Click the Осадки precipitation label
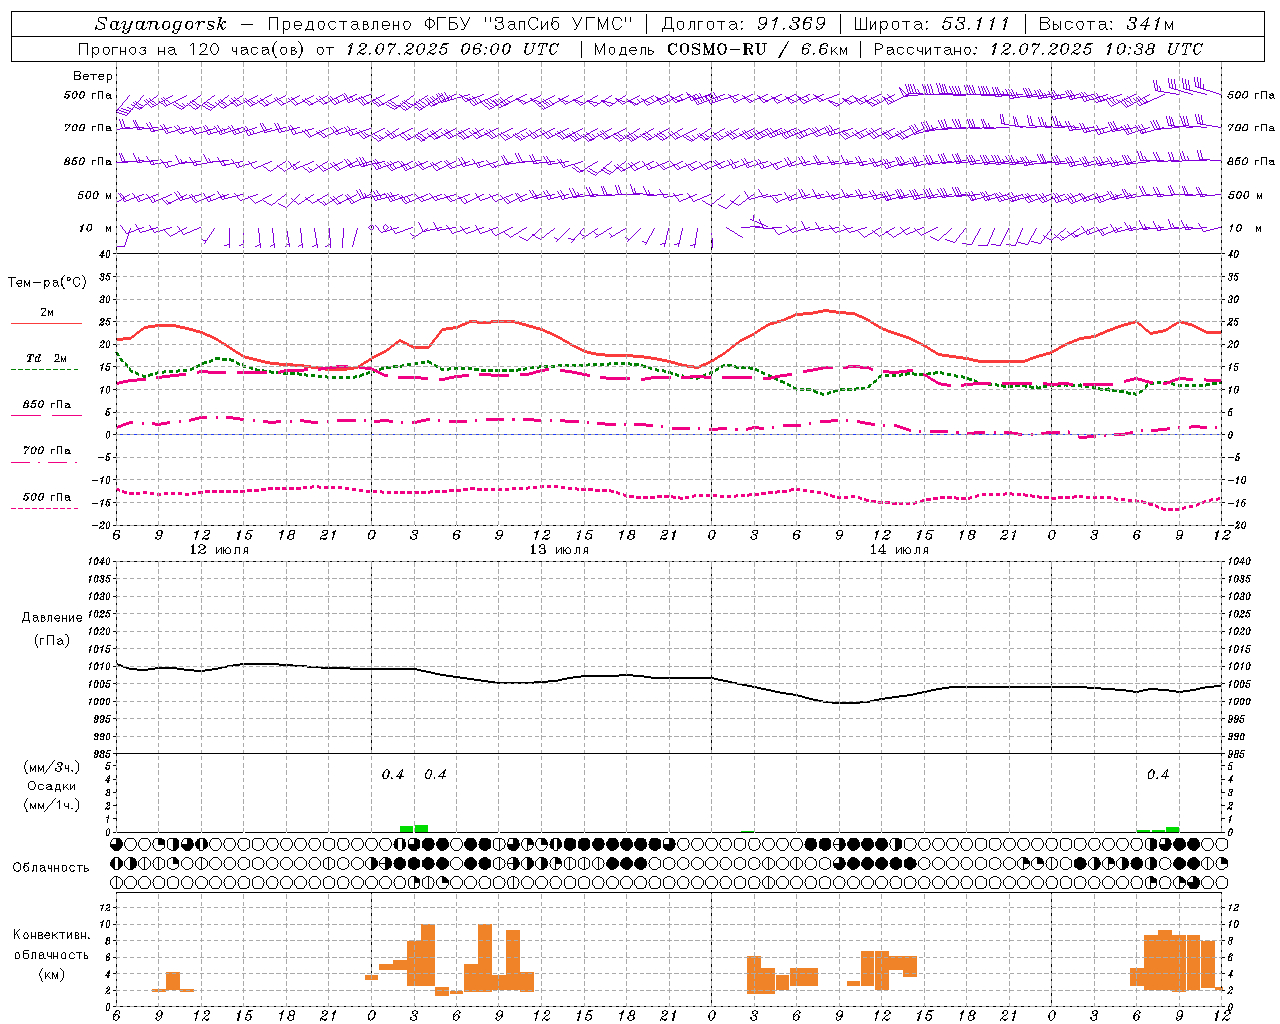The width and height of the screenshot is (1280, 1024). click(x=52, y=786)
